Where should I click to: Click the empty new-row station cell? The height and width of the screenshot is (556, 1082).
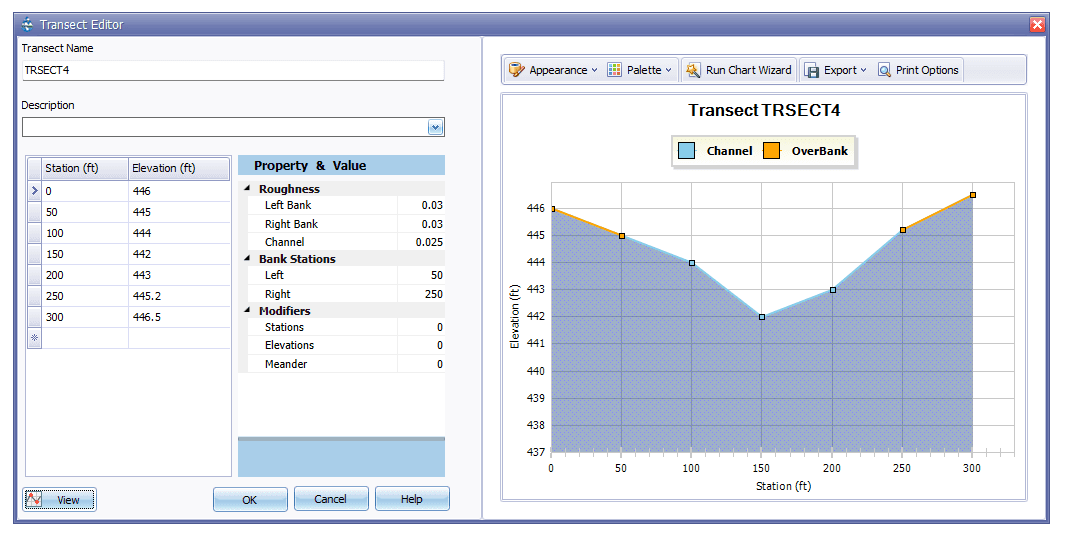click(x=85, y=338)
